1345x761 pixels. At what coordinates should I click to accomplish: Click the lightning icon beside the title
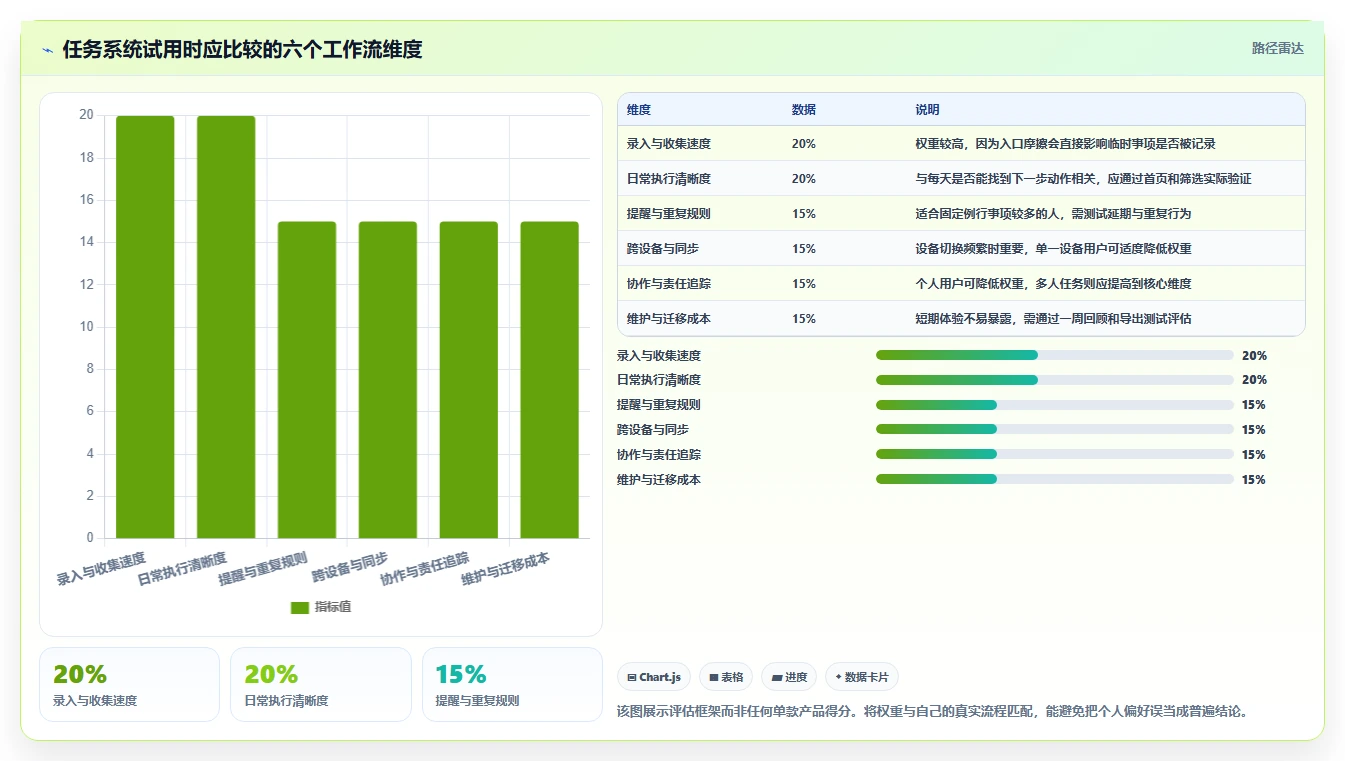(x=48, y=50)
